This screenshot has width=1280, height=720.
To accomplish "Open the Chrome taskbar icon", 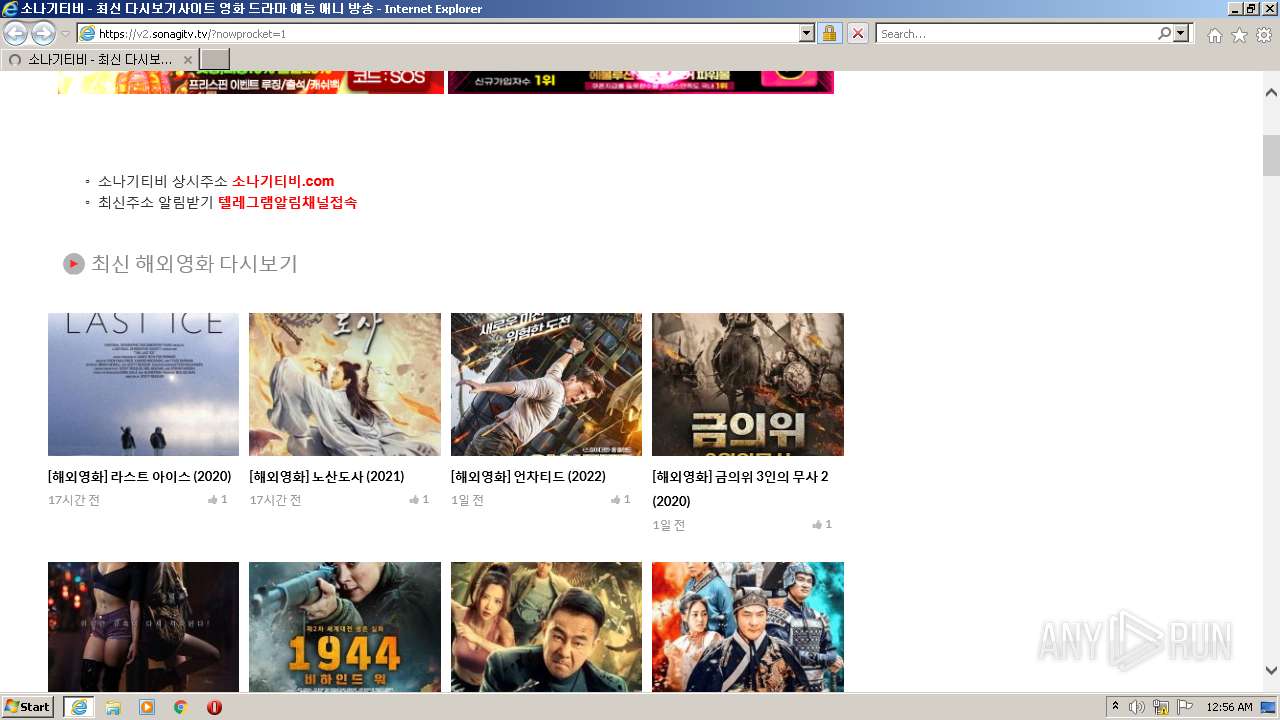I will tap(181, 707).
